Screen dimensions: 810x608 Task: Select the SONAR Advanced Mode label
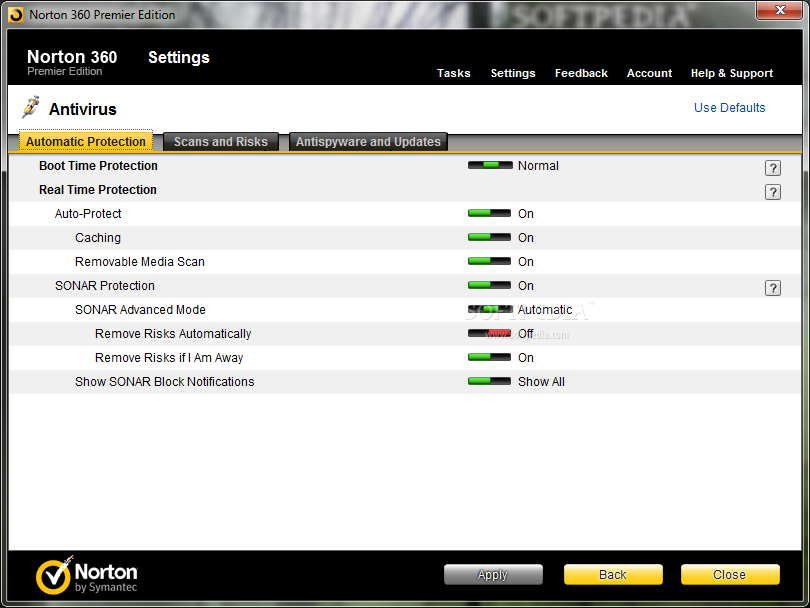[x=140, y=310]
